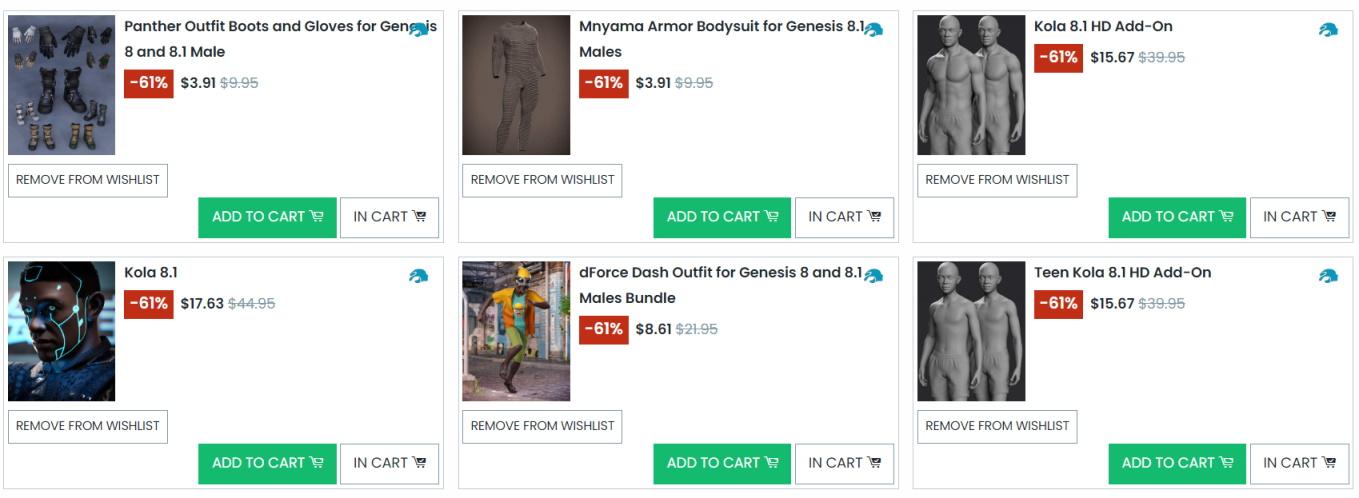
Task: Click Kola 8.1 HD Add-On figure thumbnail
Action: (x=971, y=85)
